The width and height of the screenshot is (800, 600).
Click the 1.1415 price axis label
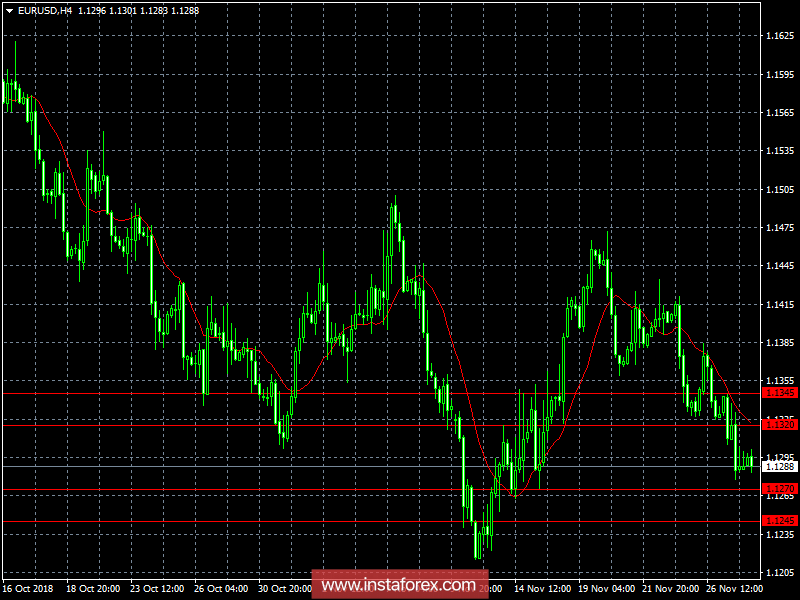(780, 305)
